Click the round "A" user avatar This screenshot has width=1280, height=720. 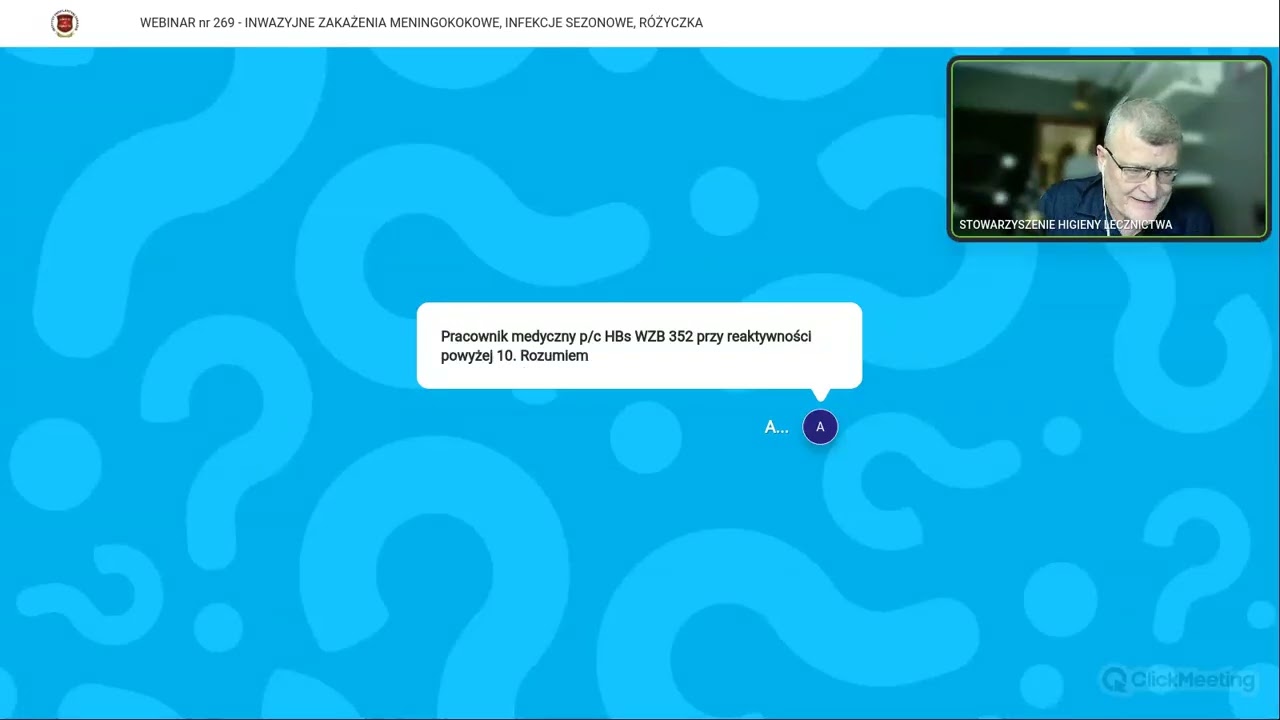(x=820, y=427)
